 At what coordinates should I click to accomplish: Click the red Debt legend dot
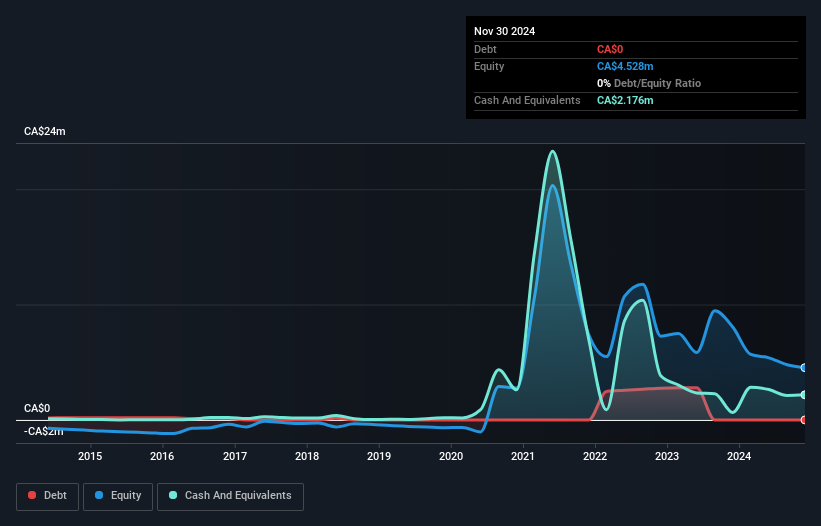[x=32, y=495]
